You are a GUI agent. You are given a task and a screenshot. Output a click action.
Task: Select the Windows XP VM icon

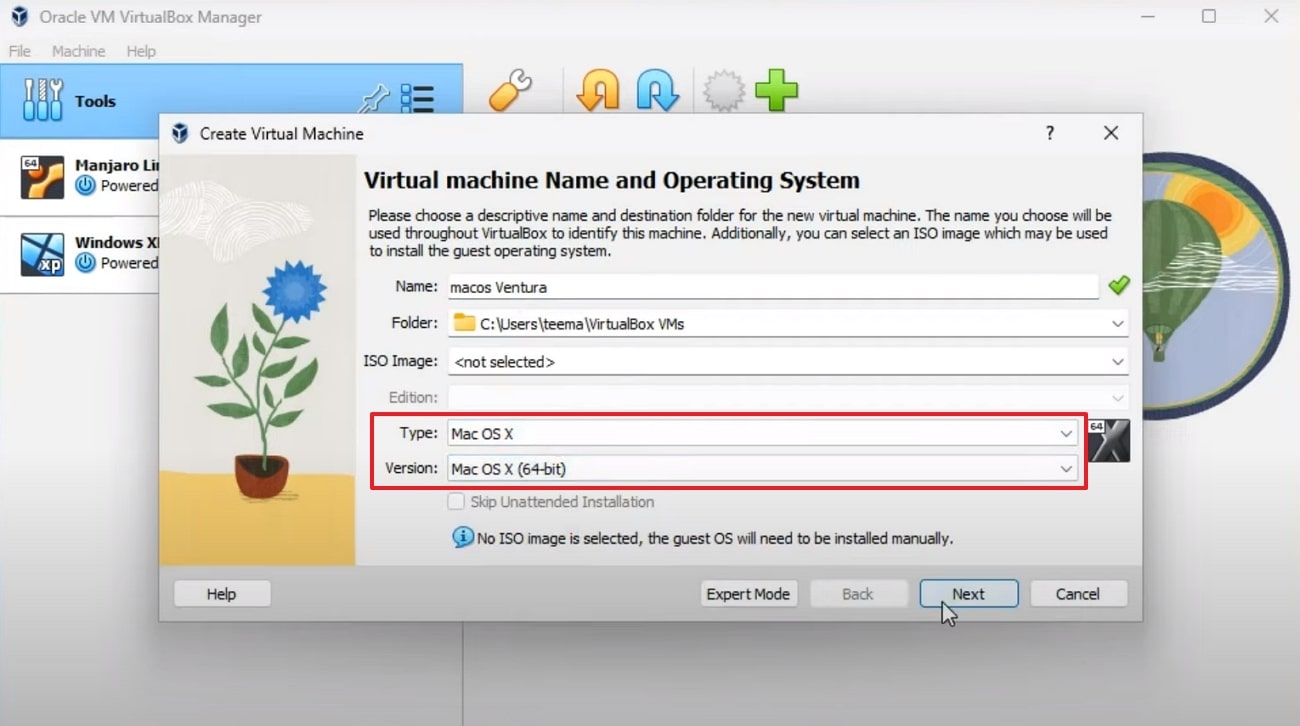[42, 253]
